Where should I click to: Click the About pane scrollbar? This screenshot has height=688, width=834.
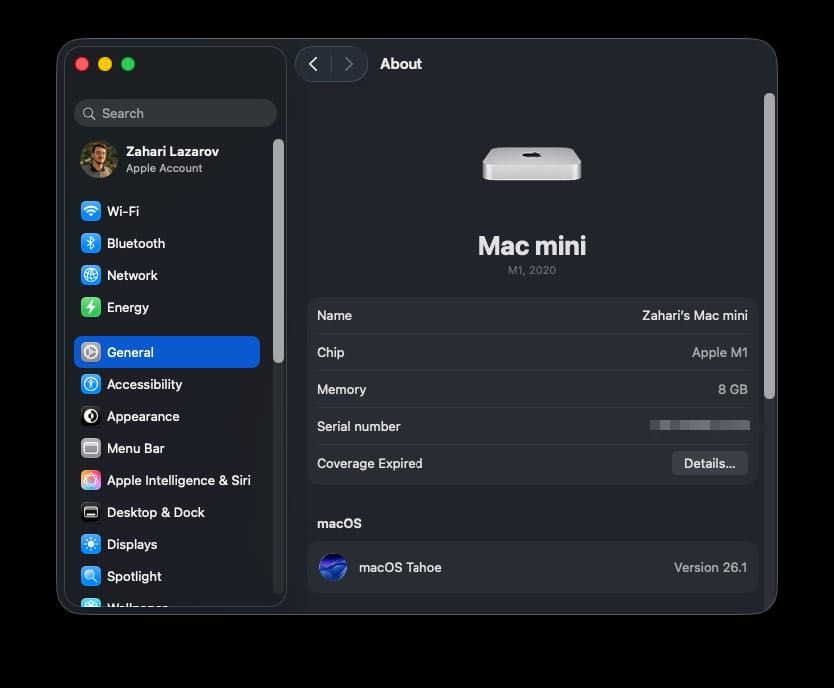pyautogui.click(x=769, y=246)
